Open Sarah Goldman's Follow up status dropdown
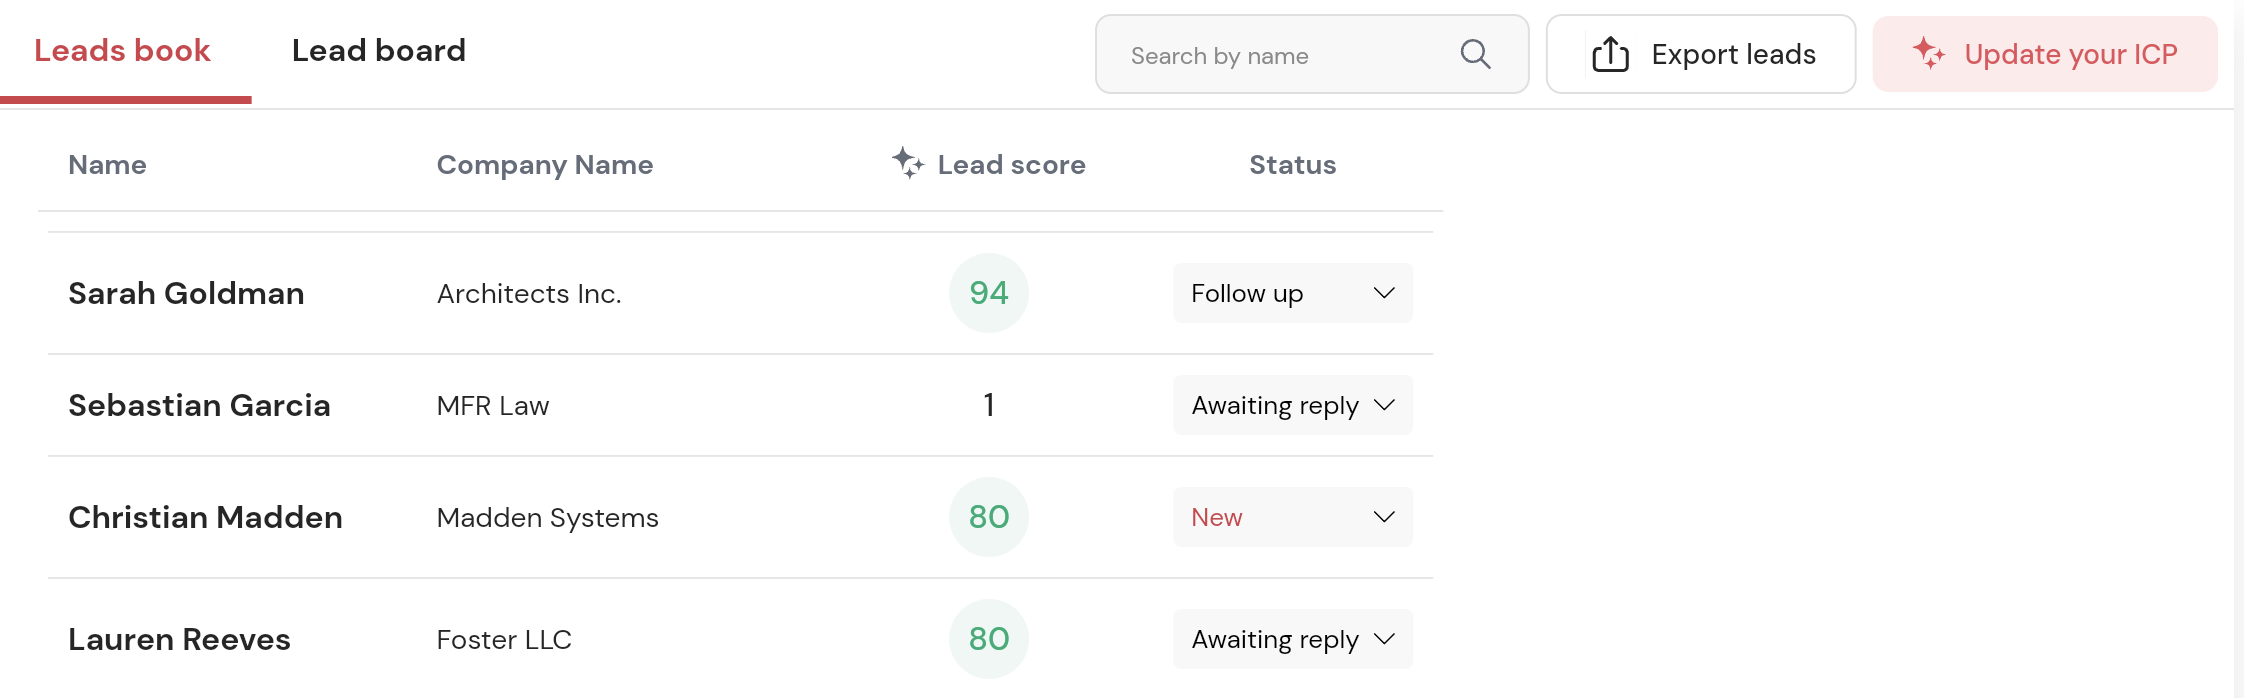The height and width of the screenshot is (698, 2244). point(1292,293)
